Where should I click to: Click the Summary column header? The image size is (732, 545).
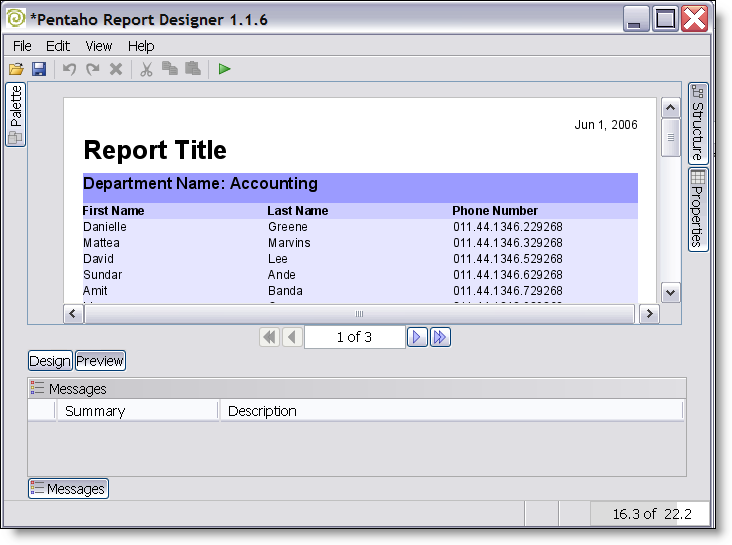138,411
